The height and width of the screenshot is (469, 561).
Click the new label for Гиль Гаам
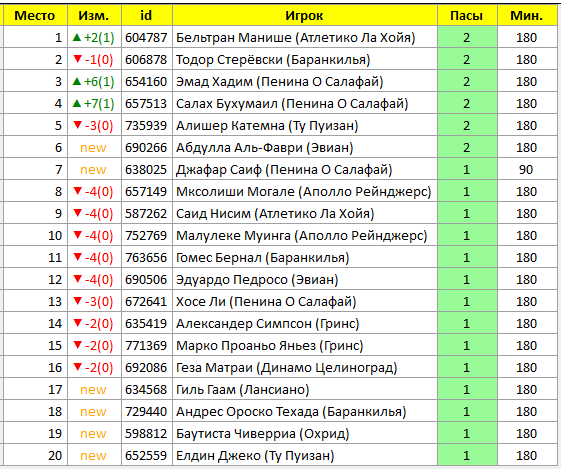[x=93, y=390]
